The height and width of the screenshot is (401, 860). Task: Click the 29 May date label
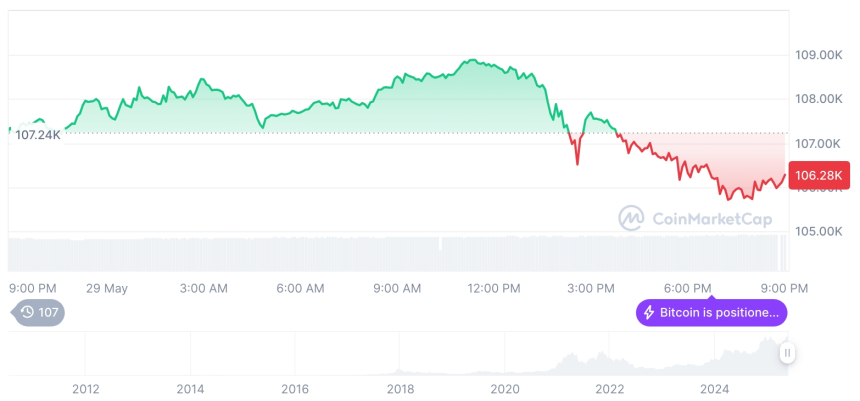pos(107,288)
